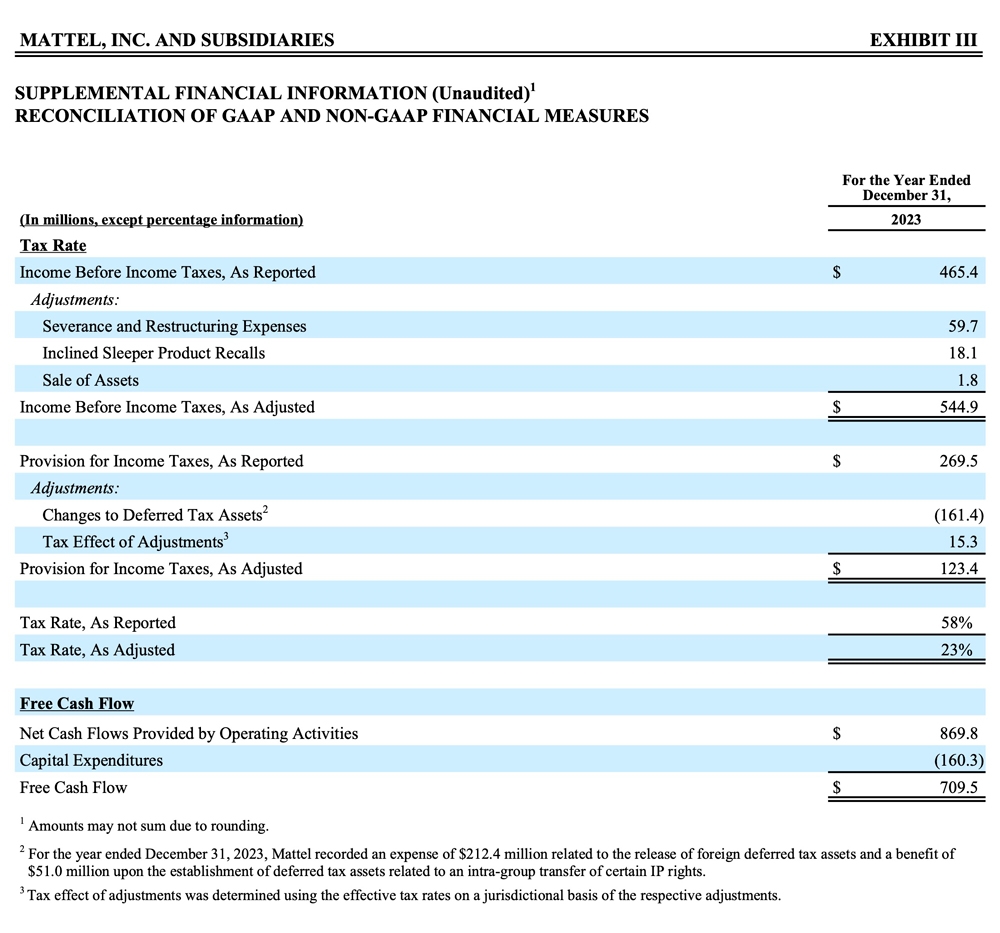Select the Income Before Income Taxes, As Adjusted row
The image size is (1000, 933).
167,407
